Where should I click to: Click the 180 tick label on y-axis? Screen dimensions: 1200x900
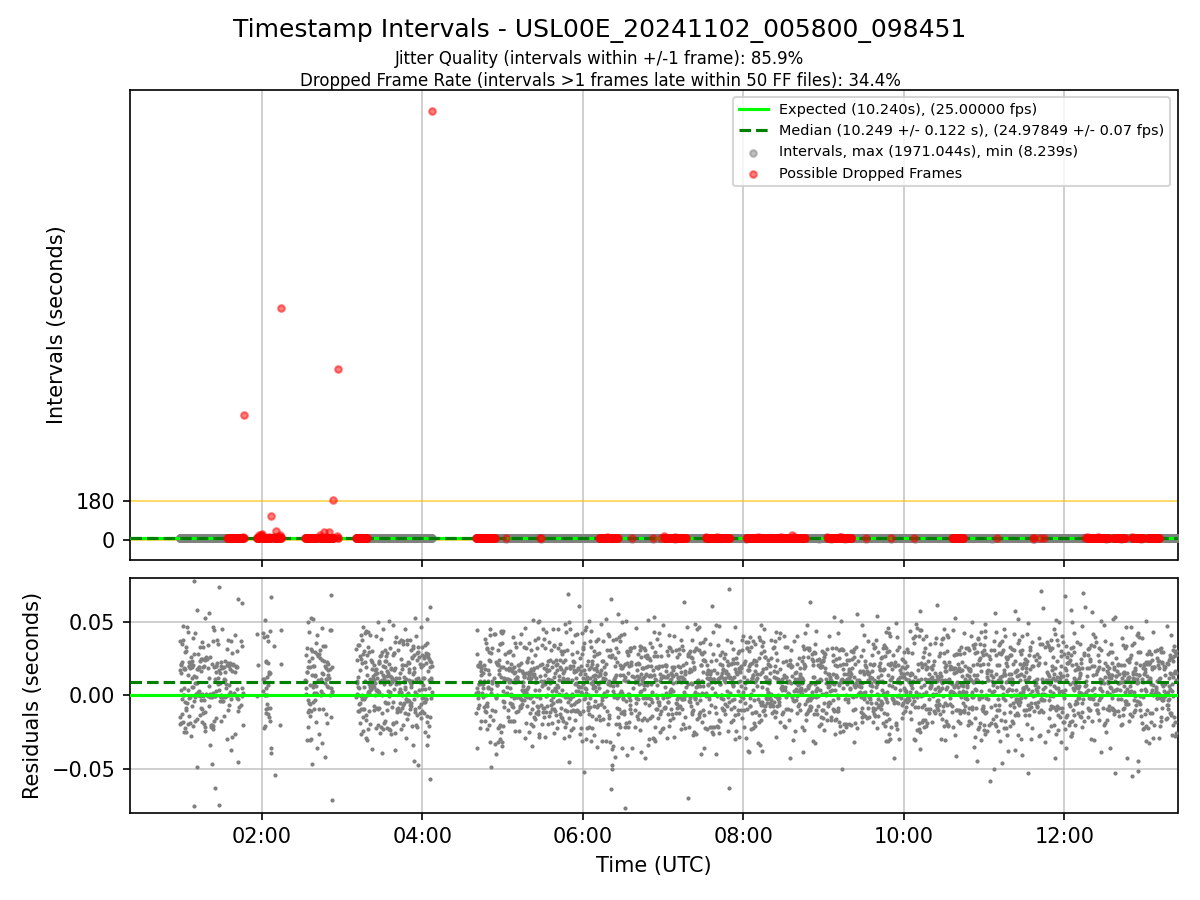coord(96,501)
